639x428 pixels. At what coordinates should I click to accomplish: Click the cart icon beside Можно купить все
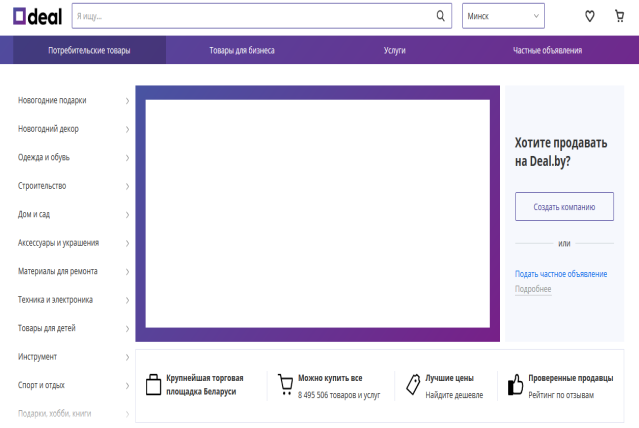(285, 384)
